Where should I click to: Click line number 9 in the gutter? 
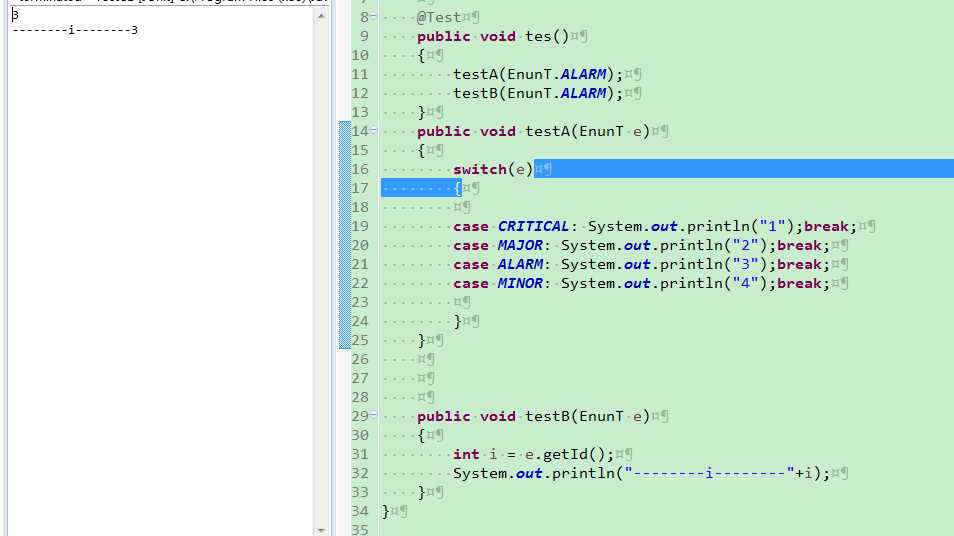coord(364,37)
